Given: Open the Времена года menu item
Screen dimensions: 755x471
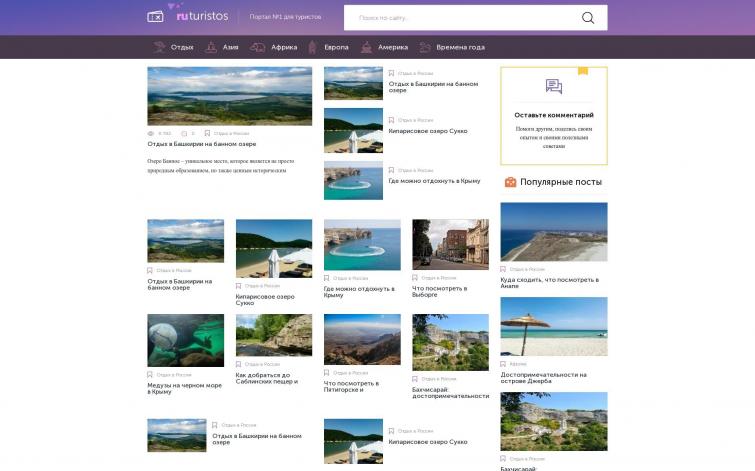Looking at the screenshot, I should [460, 47].
